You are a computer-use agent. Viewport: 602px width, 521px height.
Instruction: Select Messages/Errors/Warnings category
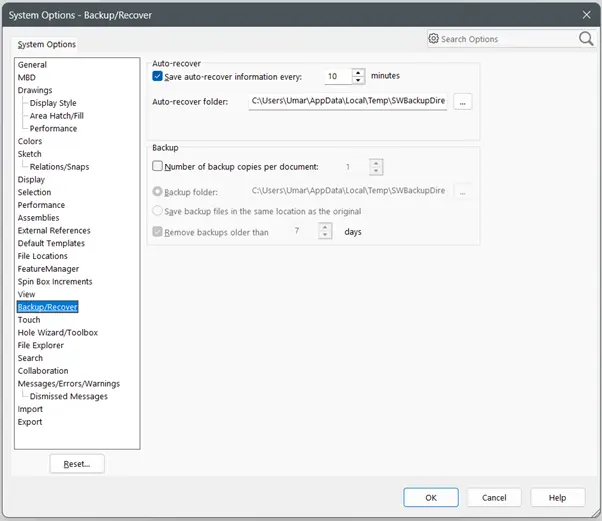(69, 384)
